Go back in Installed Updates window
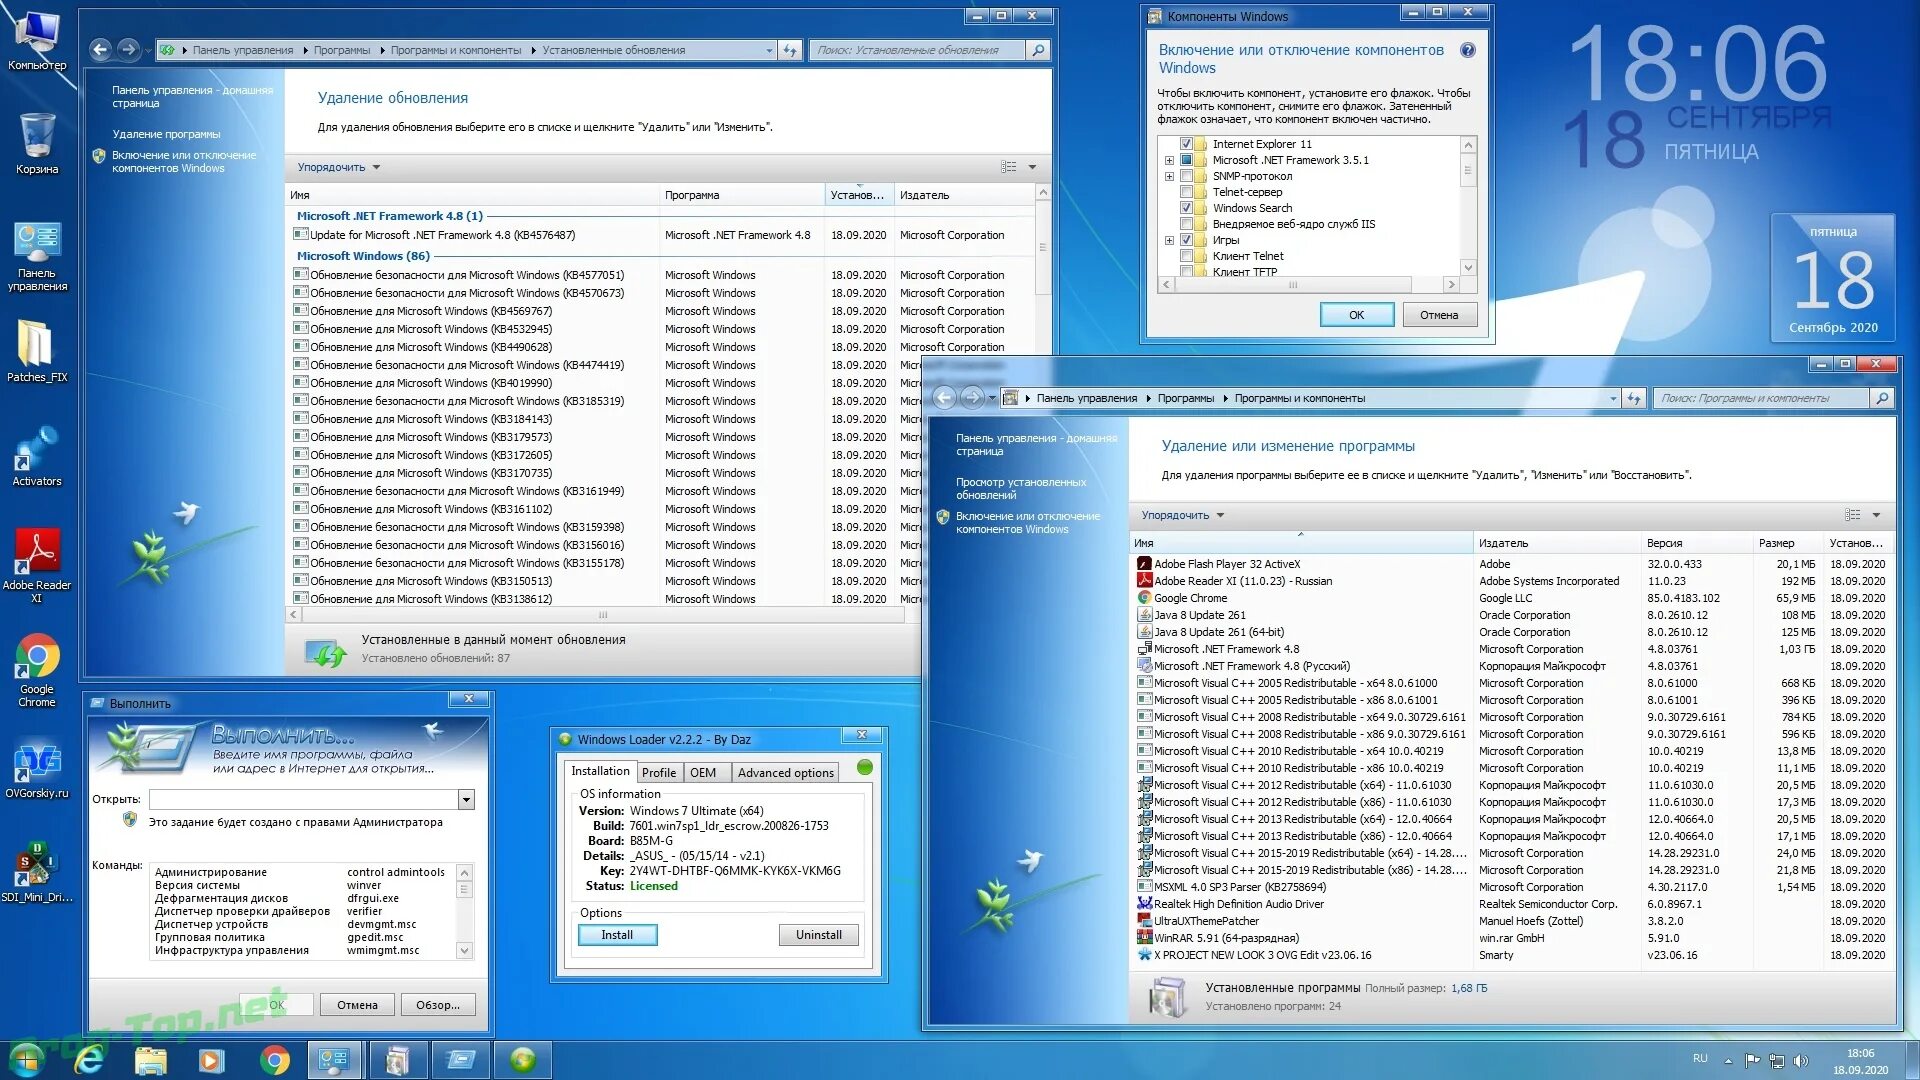This screenshot has width=1920, height=1080. click(100, 49)
